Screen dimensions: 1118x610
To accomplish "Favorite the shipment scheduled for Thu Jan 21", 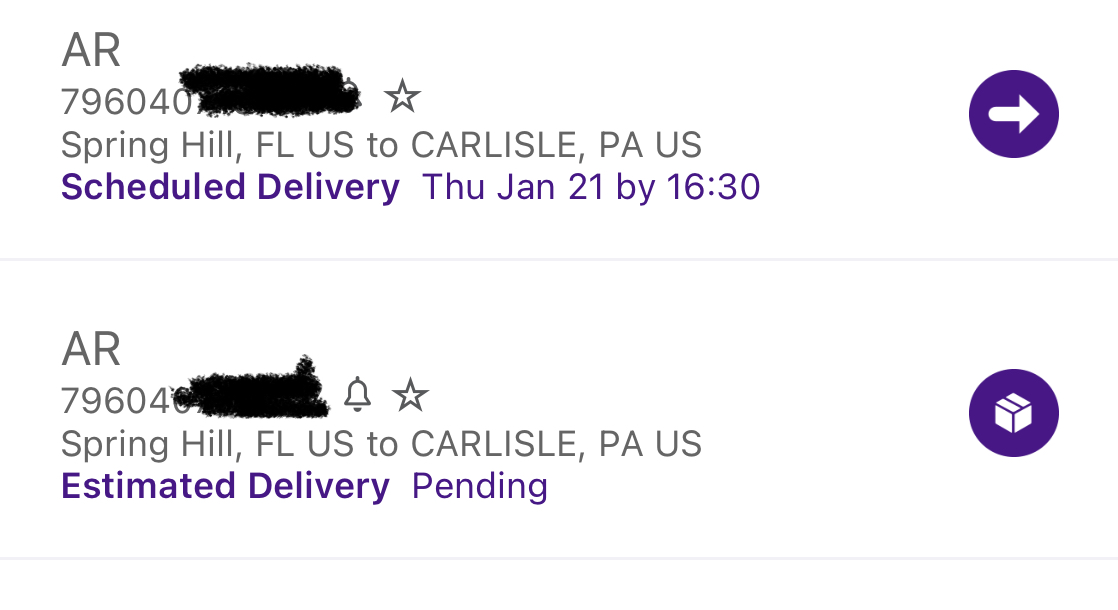I will click(x=403, y=97).
